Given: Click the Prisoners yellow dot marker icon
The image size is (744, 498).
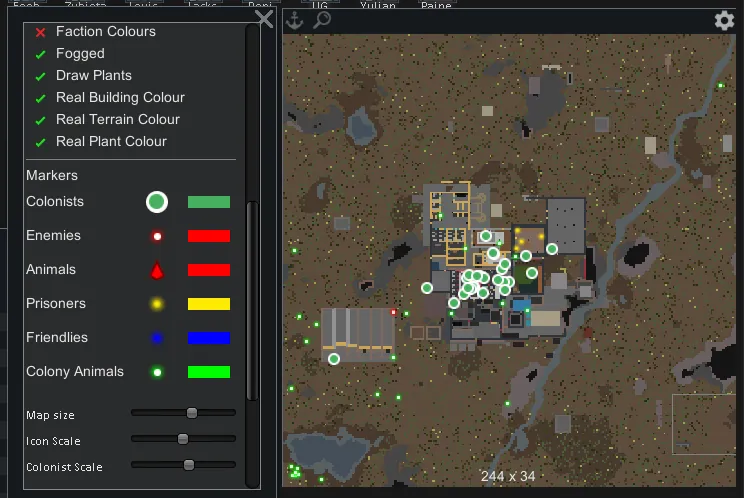Looking at the screenshot, I should pos(157,304).
